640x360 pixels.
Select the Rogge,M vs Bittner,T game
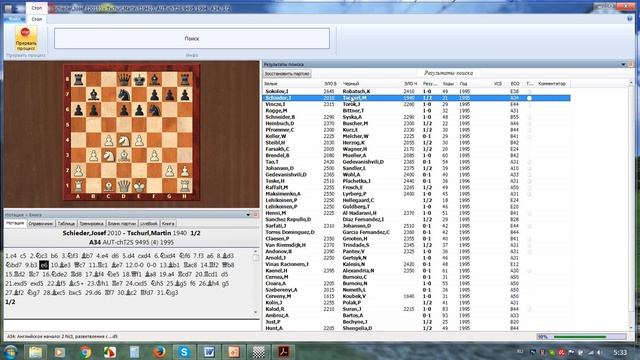click(416, 111)
